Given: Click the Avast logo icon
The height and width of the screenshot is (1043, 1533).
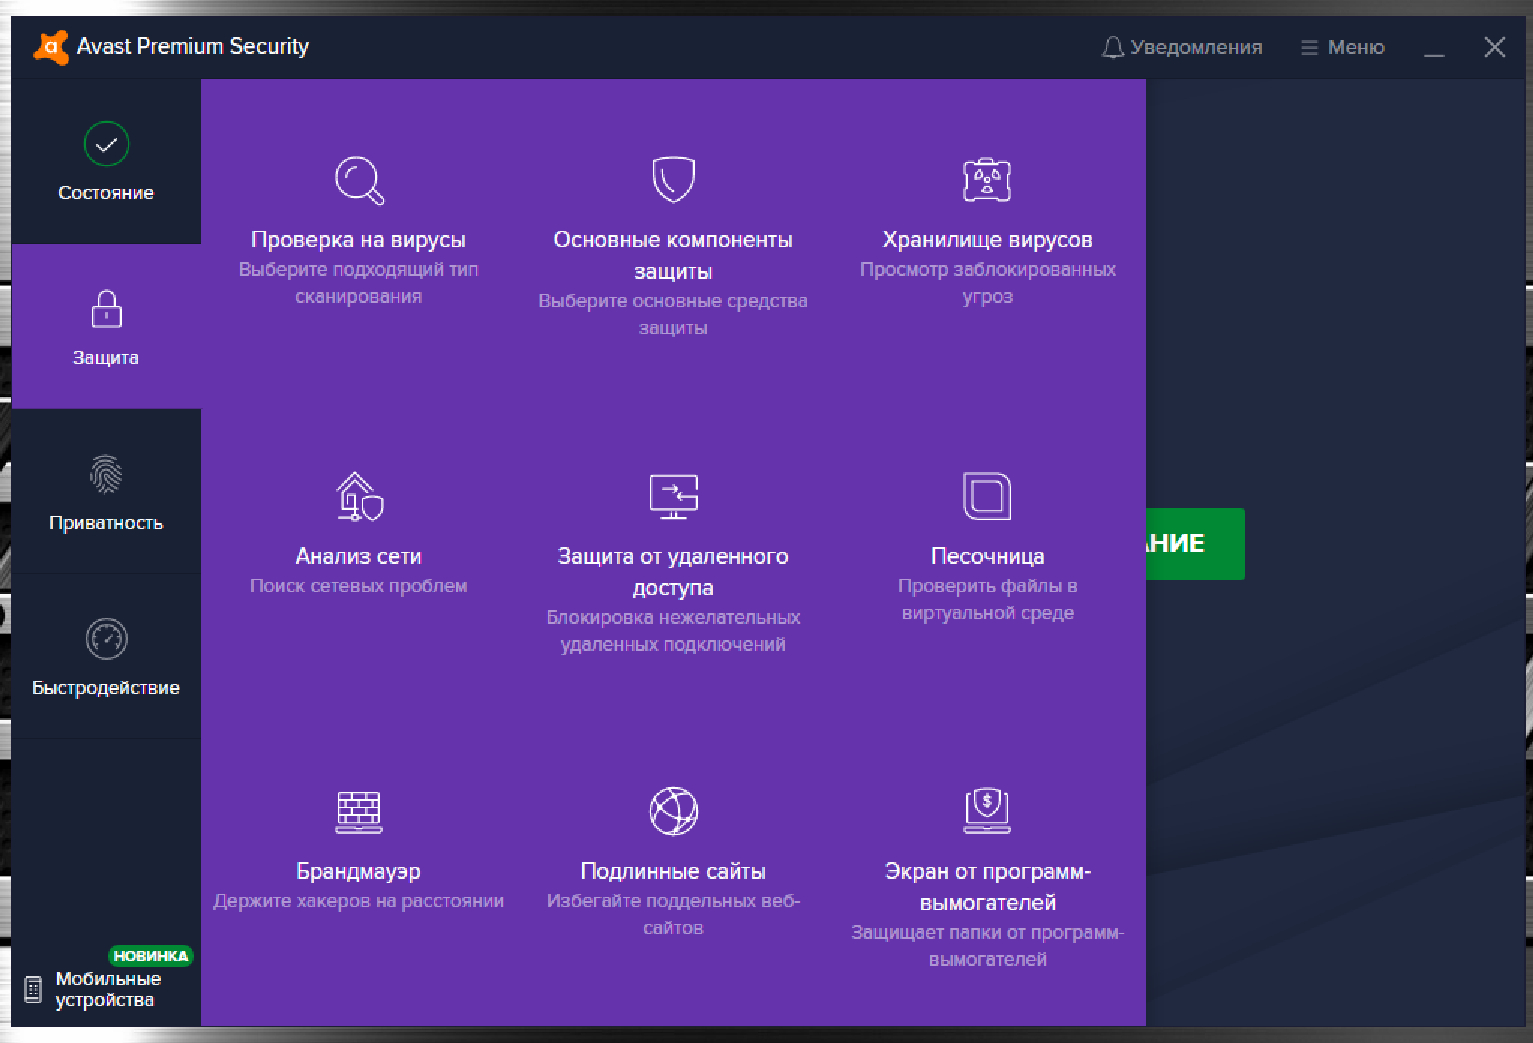Looking at the screenshot, I should point(51,47).
